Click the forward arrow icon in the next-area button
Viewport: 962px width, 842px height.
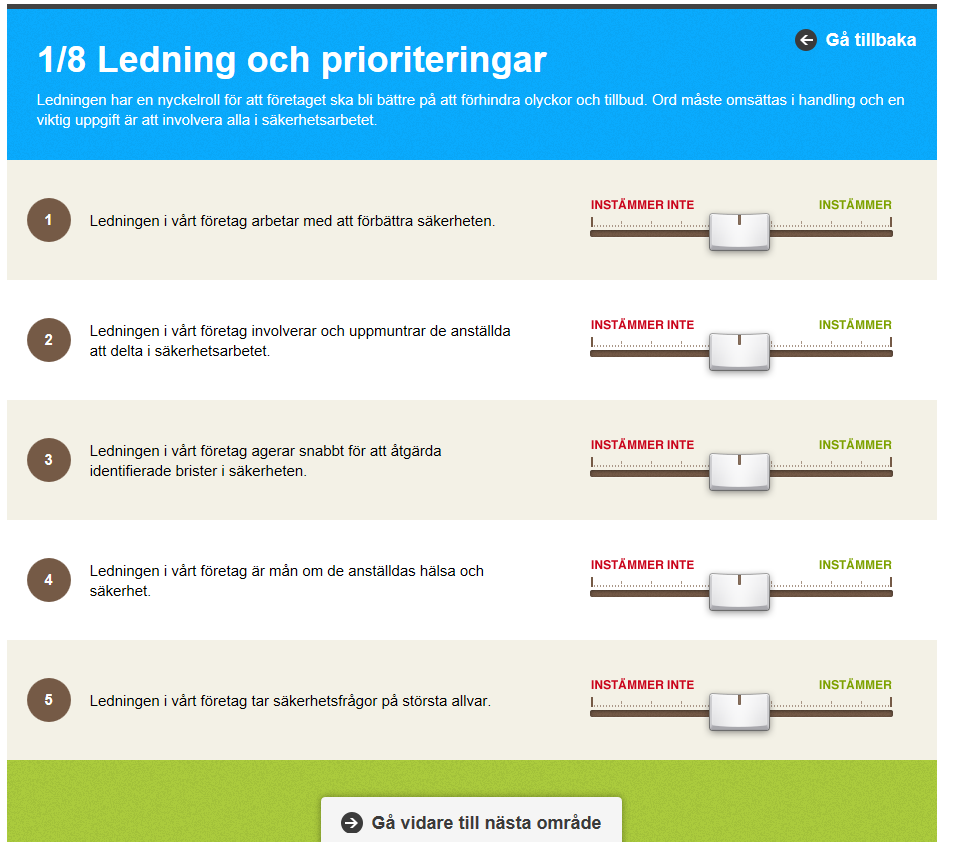click(x=352, y=822)
